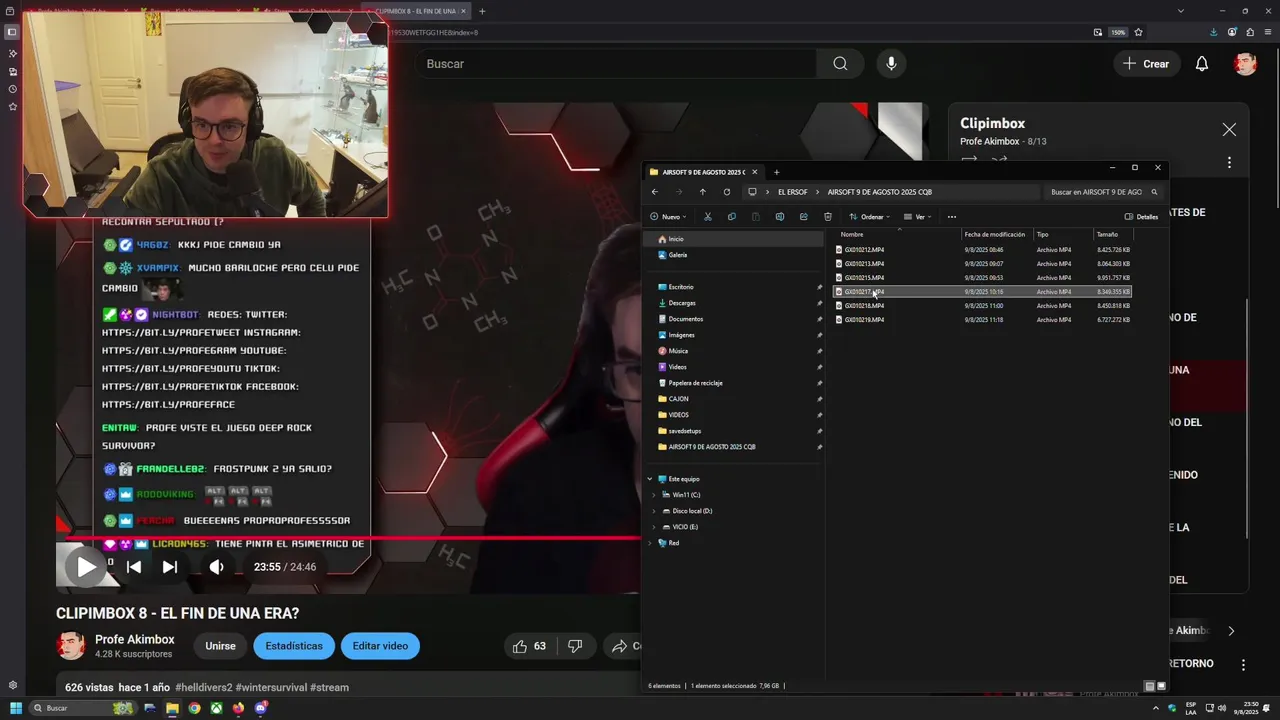Sort by Fecha de modificación column

coord(994,234)
